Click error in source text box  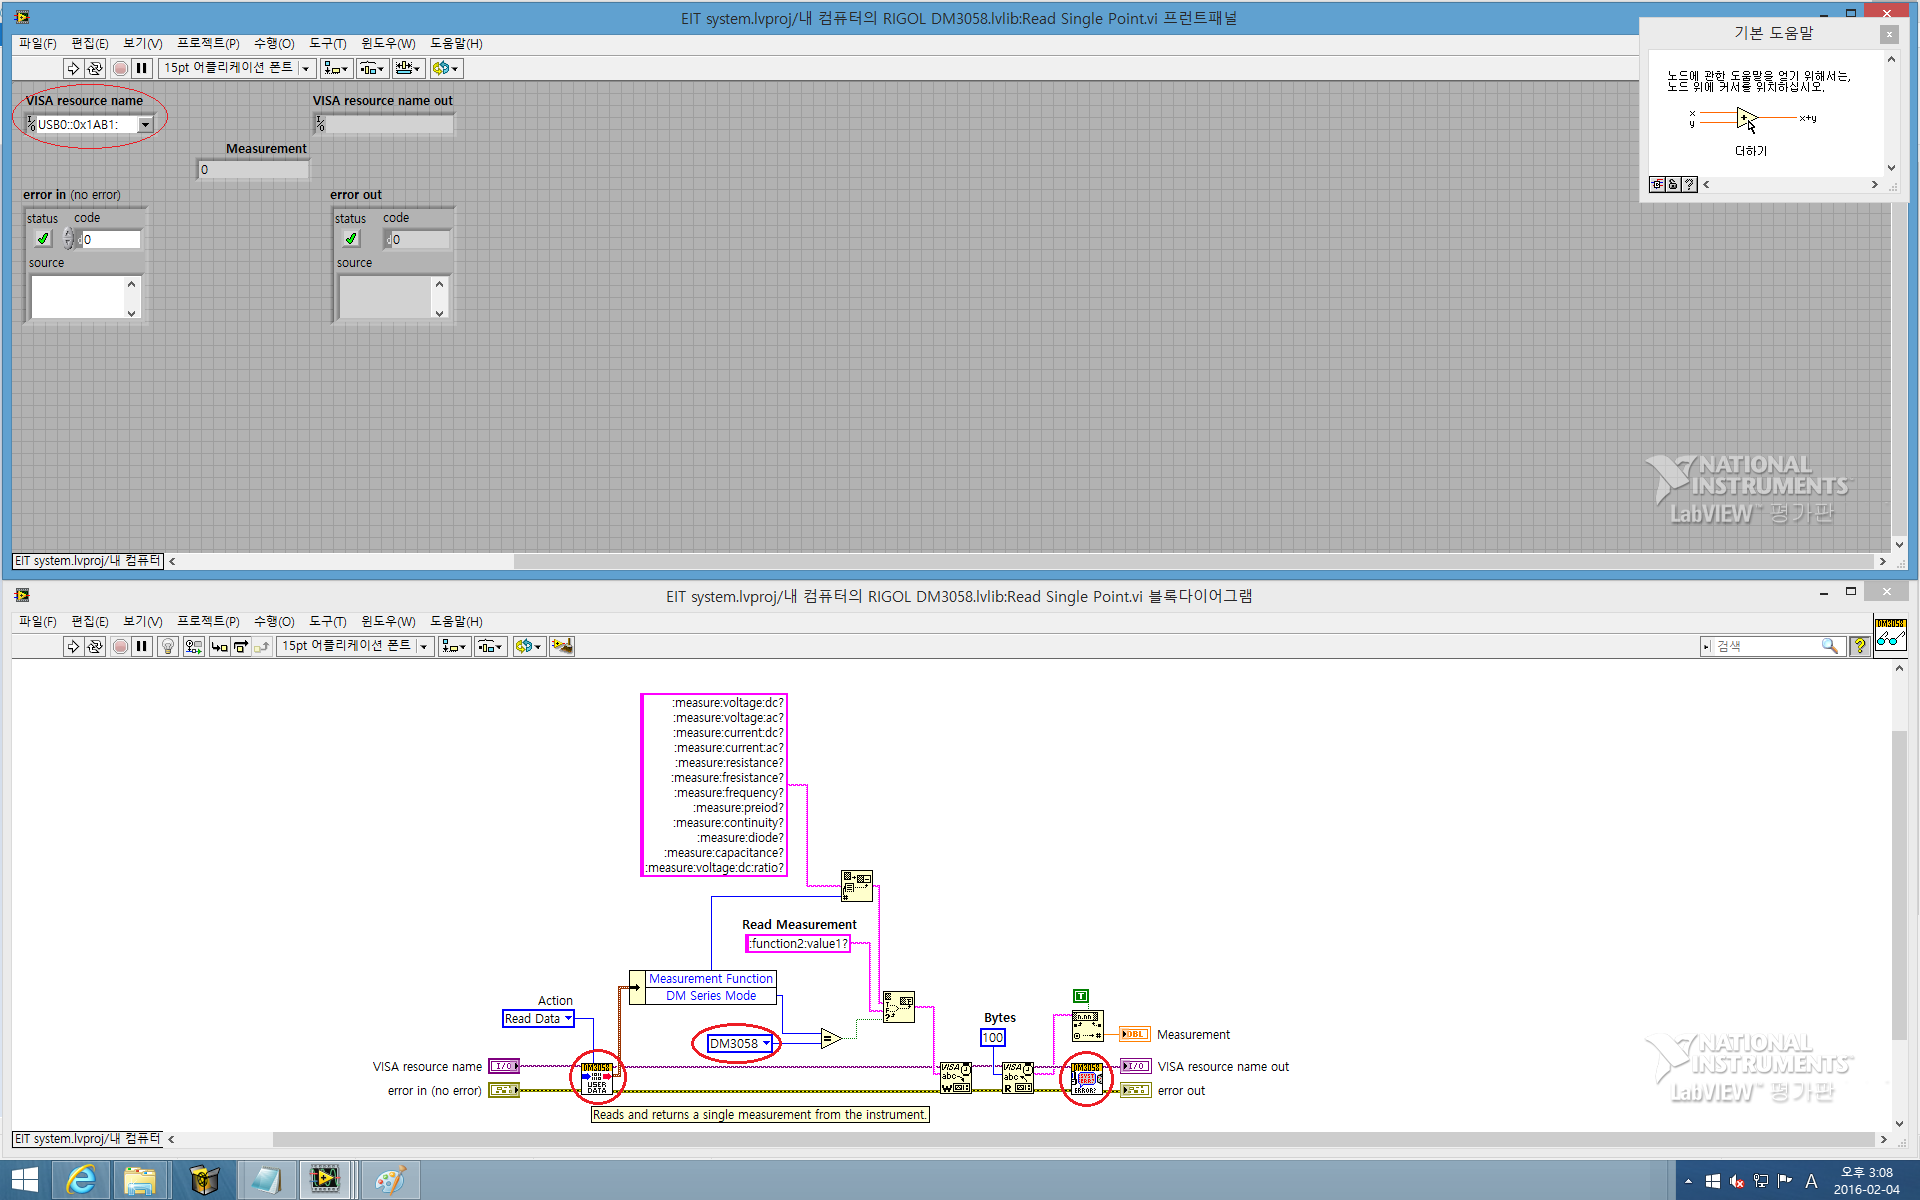point(78,297)
